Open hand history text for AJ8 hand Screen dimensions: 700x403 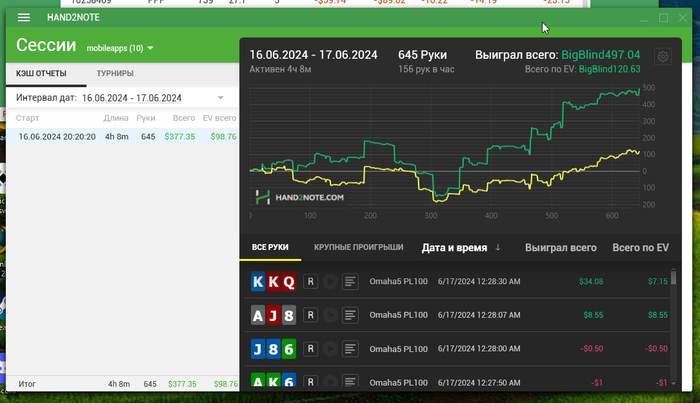pos(350,315)
